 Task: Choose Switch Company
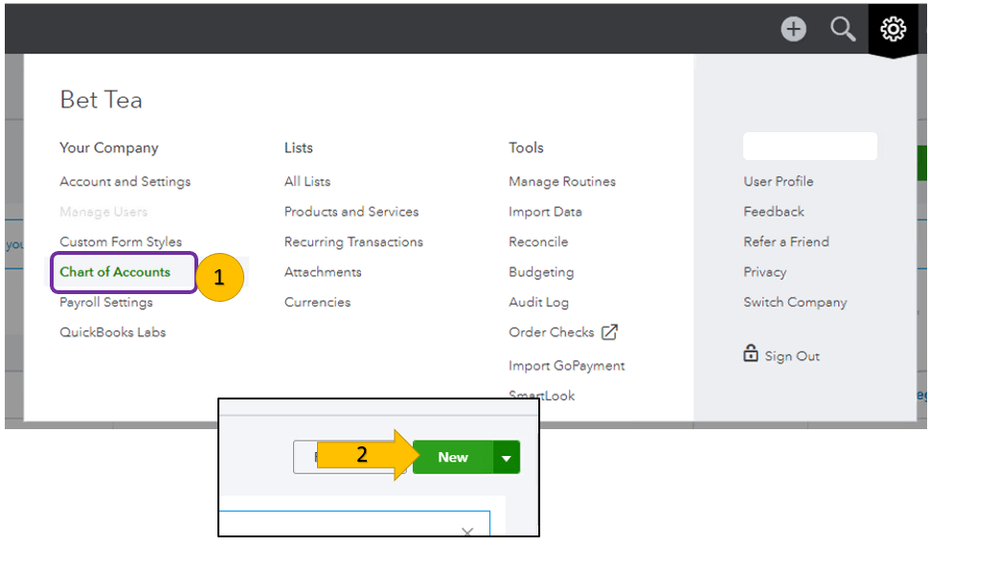pos(795,302)
